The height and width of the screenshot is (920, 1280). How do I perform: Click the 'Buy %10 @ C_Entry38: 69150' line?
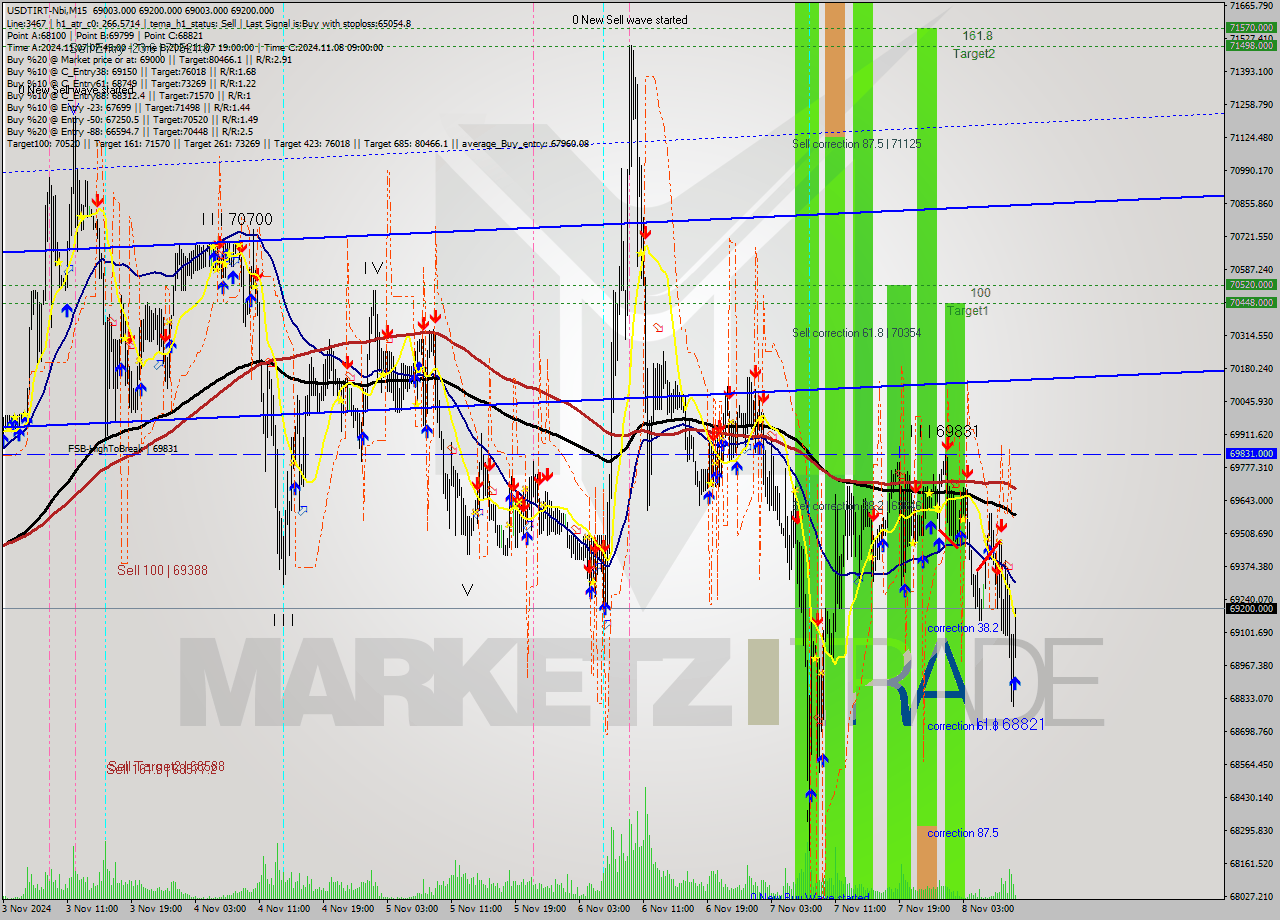point(131,71)
